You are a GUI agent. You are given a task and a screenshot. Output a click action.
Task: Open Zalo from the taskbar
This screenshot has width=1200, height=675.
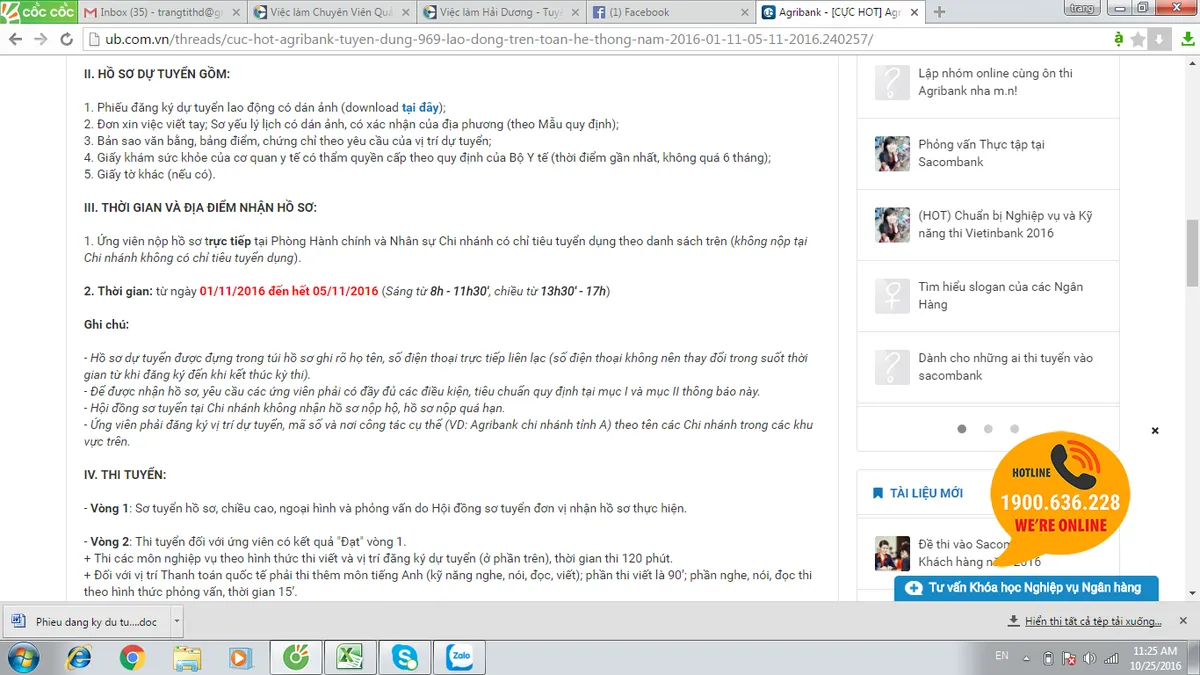click(460, 657)
